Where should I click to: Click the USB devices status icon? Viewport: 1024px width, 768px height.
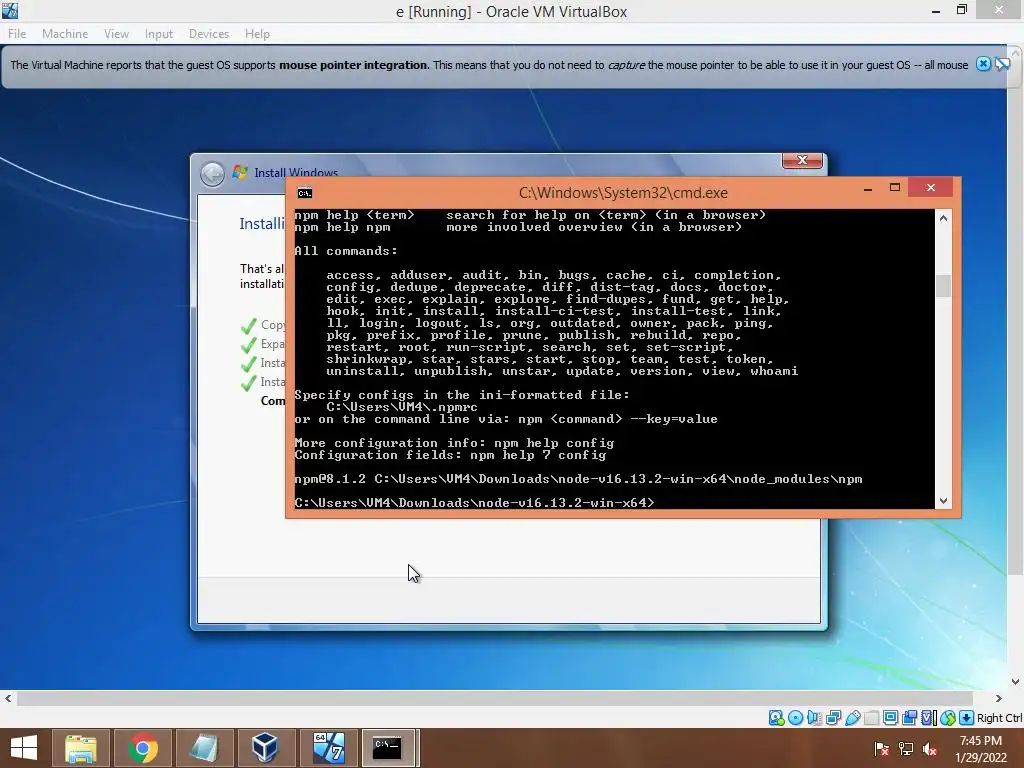click(853, 718)
